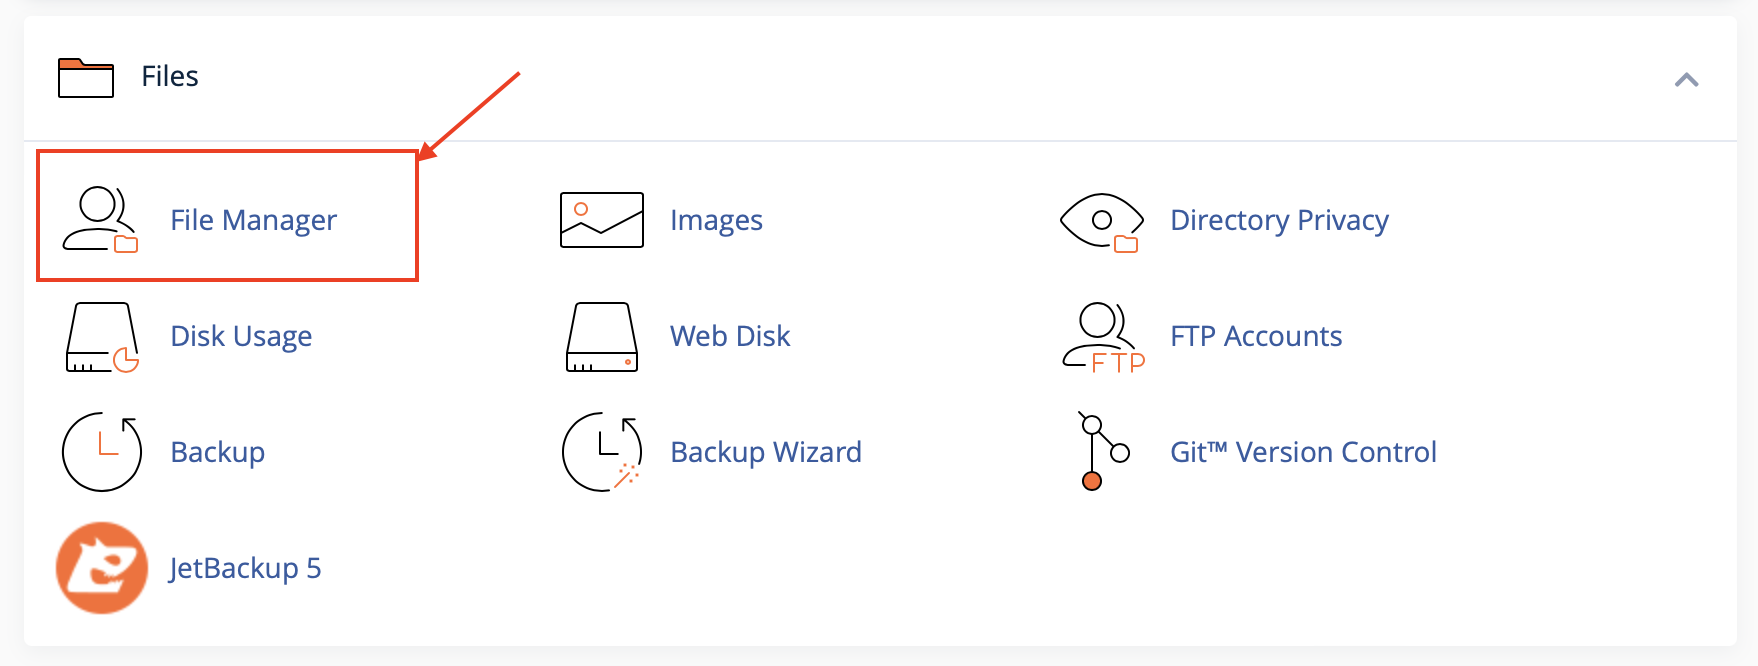Open Backup Wizard via its icon
Screen dimensions: 1758x666
(600, 452)
